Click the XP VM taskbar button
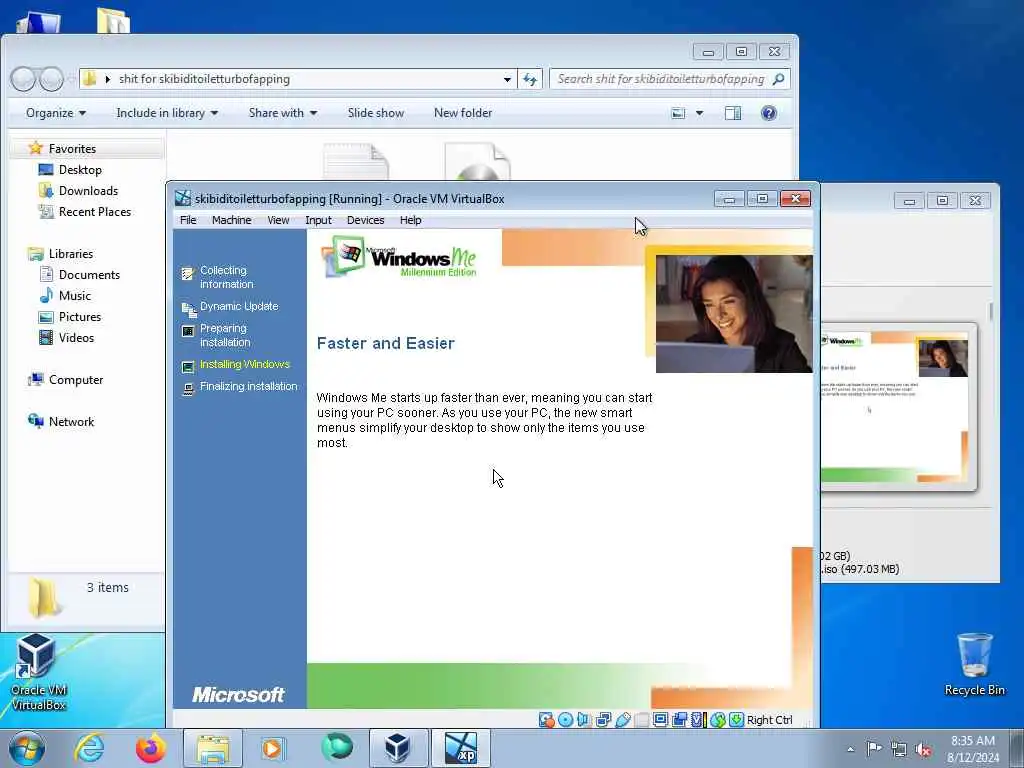The height and width of the screenshot is (768, 1024). pos(460,748)
